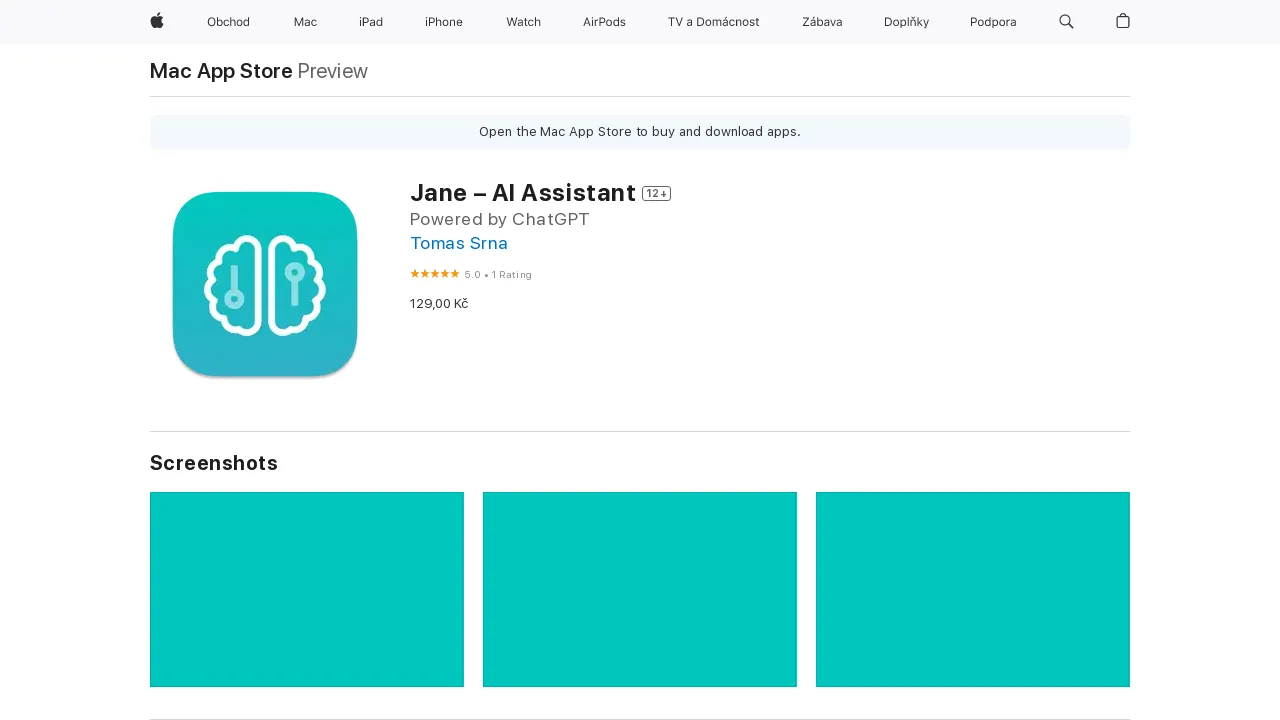
Task: Select the rightmost screenshot image
Action: click(x=972, y=589)
